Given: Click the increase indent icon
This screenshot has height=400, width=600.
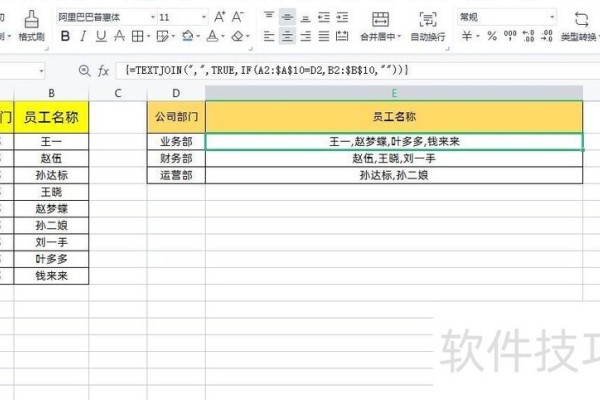Looking at the screenshot, I should tap(342, 17).
